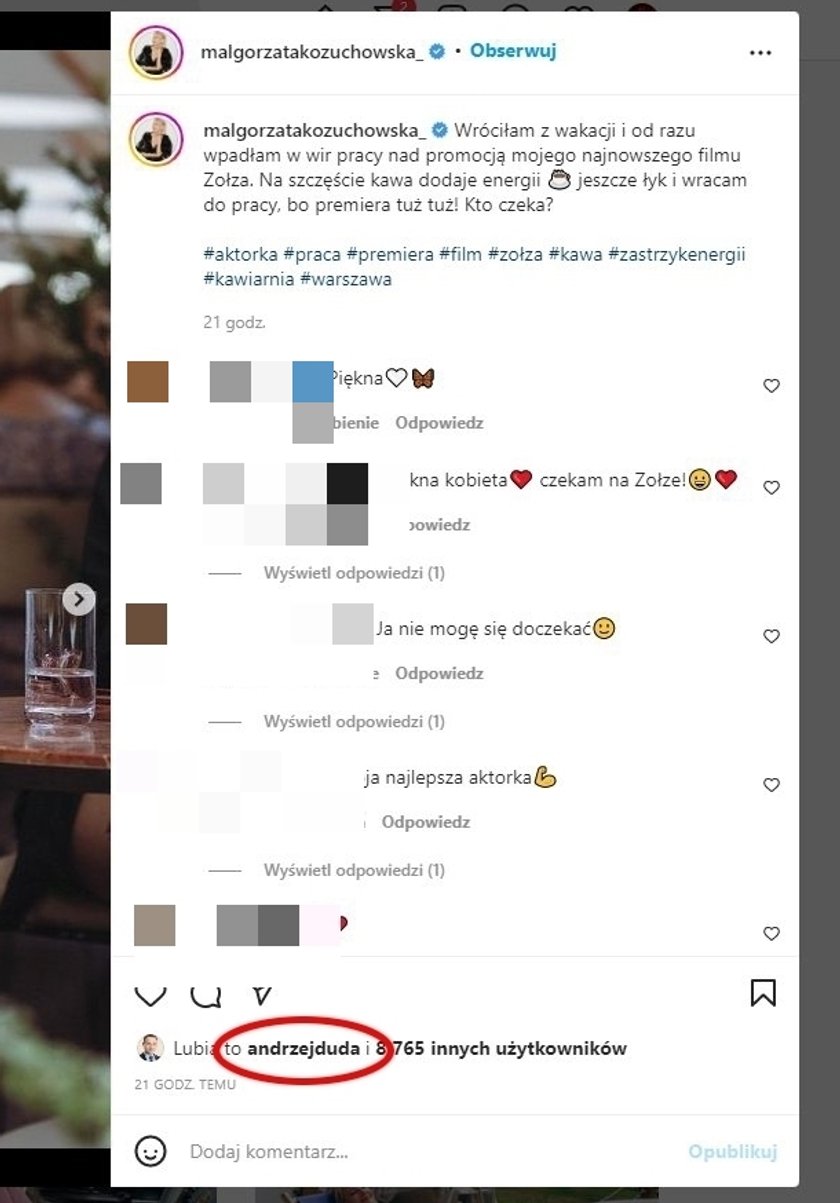Expand replies under 'czekam na Zołze' comment
840x1203 pixels.
(x=354, y=573)
